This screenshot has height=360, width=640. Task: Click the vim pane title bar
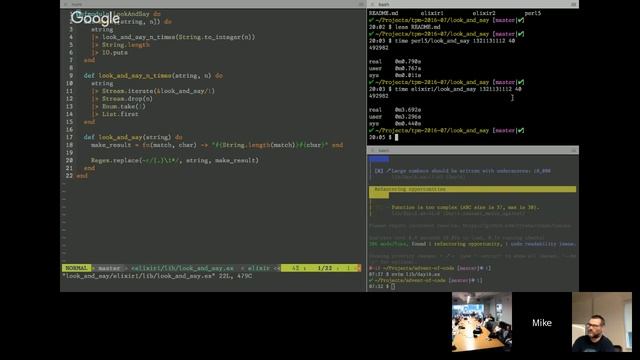tap(213, 4)
